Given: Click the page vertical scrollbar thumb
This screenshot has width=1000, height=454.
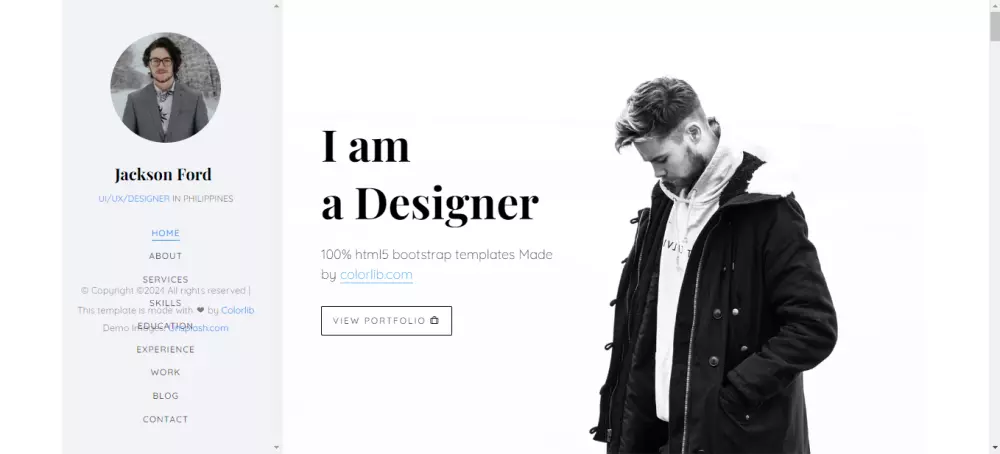Looking at the screenshot, I should [x=995, y=26].
